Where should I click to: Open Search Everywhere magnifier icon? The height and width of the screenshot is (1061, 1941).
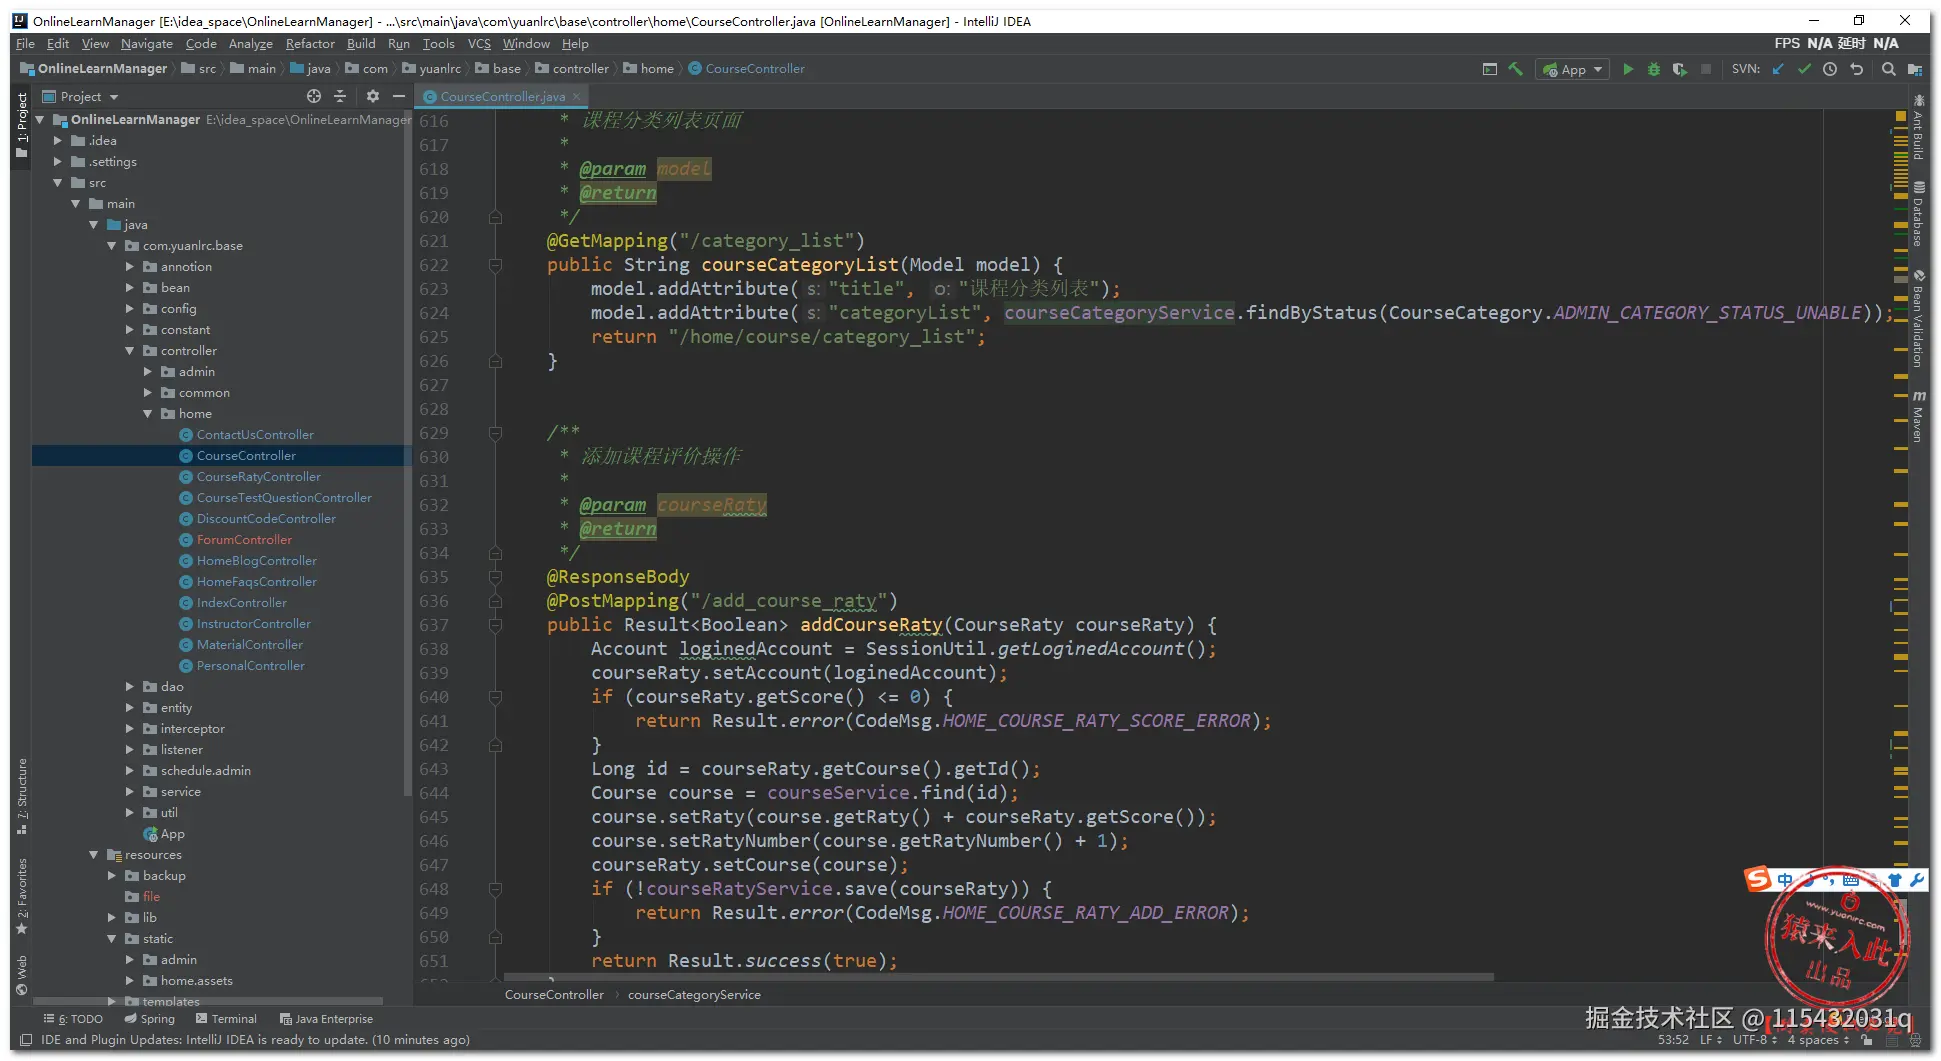[1888, 69]
